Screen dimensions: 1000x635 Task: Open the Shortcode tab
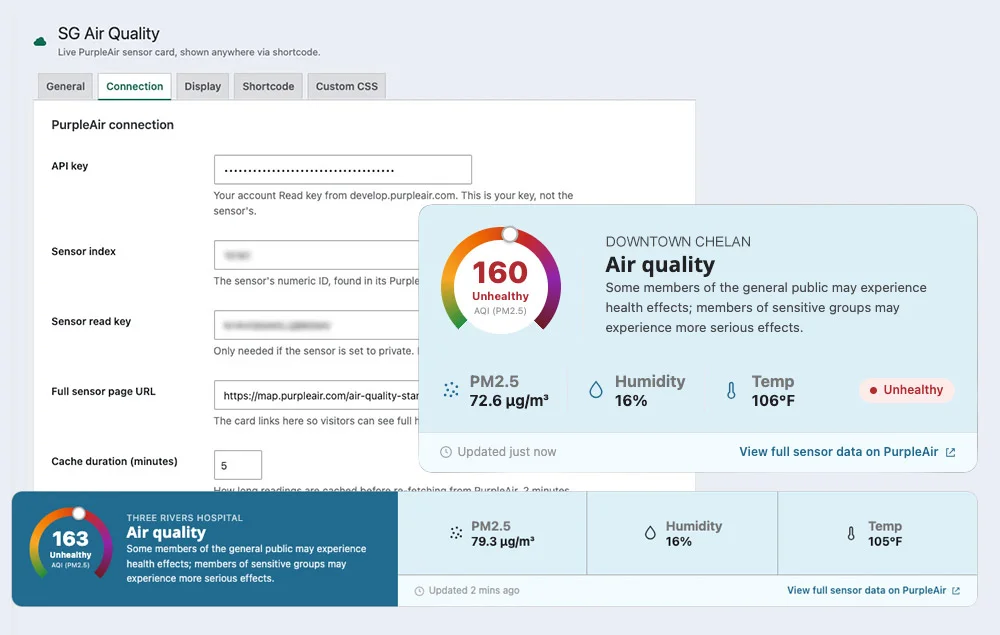pyautogui.click(x=268, y=86)
